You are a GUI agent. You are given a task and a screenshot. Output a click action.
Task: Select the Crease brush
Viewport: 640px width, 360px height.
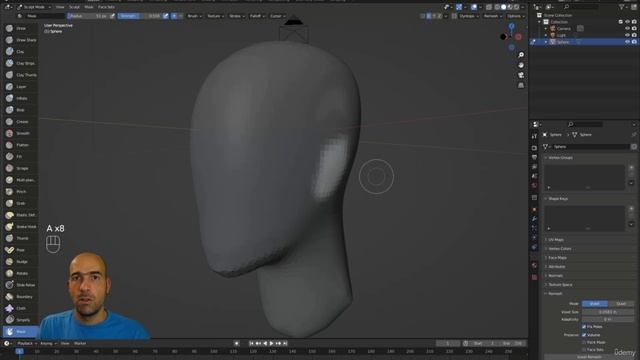pyautogui.click(x=20, y=122)
